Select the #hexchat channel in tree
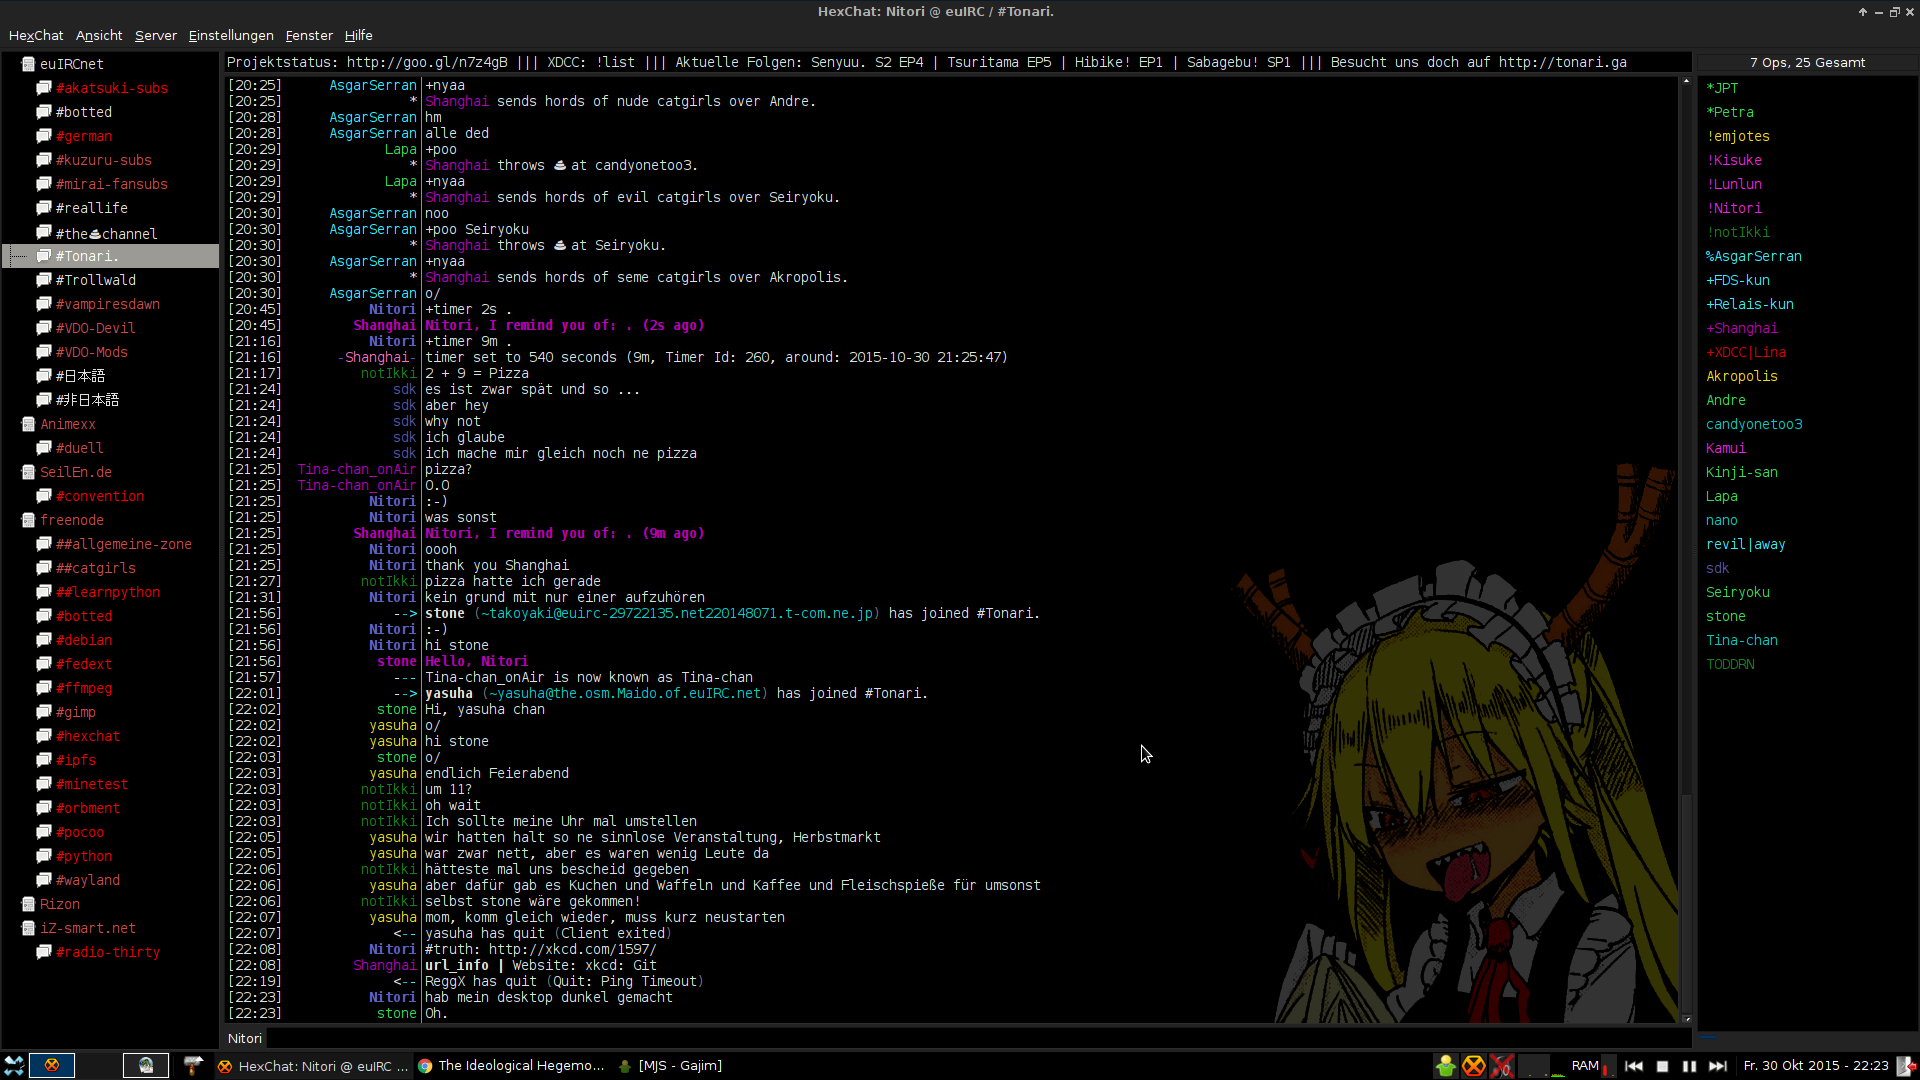This screenshot has height=1080, width=1920. coord(88,736)
